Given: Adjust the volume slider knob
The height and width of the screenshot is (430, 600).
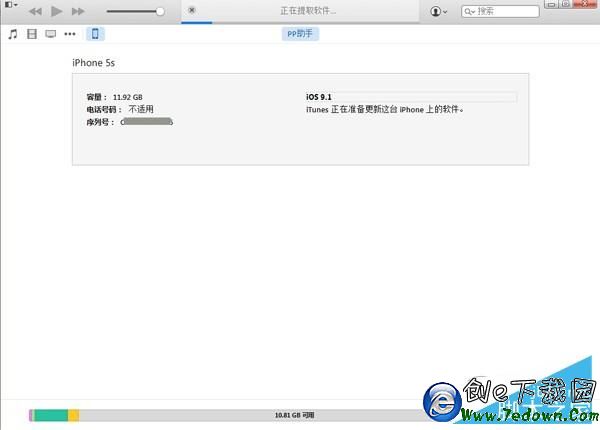Looking at the screenshot, I should (160, 11).
